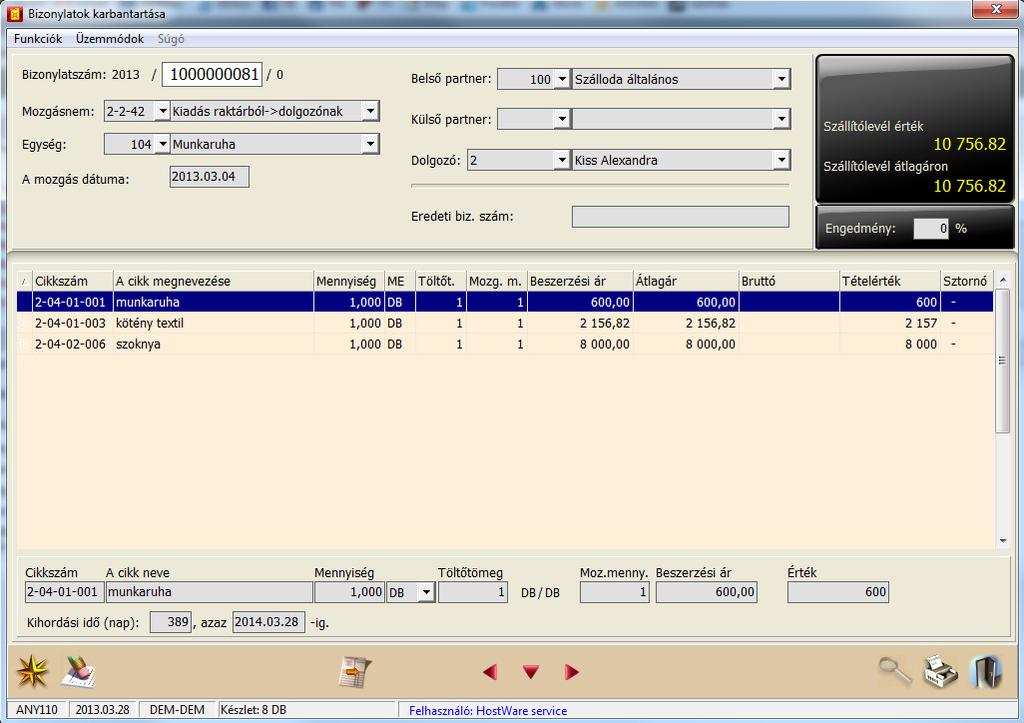
Task: Expand the Mozgásnem code dropdown 2-2-42
Action: coord(163,111)
